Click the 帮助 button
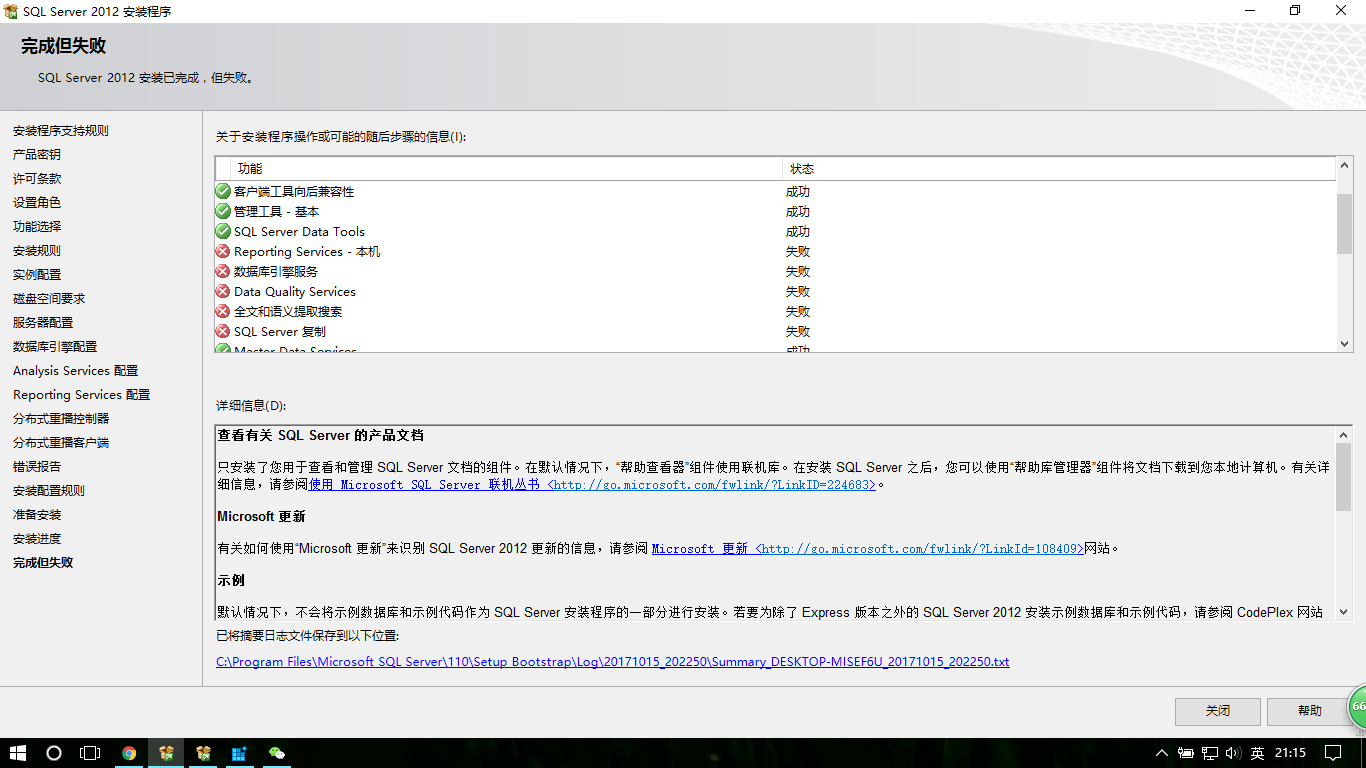The width and height of the screenshot is (1366, 768). coord(1309,711)
